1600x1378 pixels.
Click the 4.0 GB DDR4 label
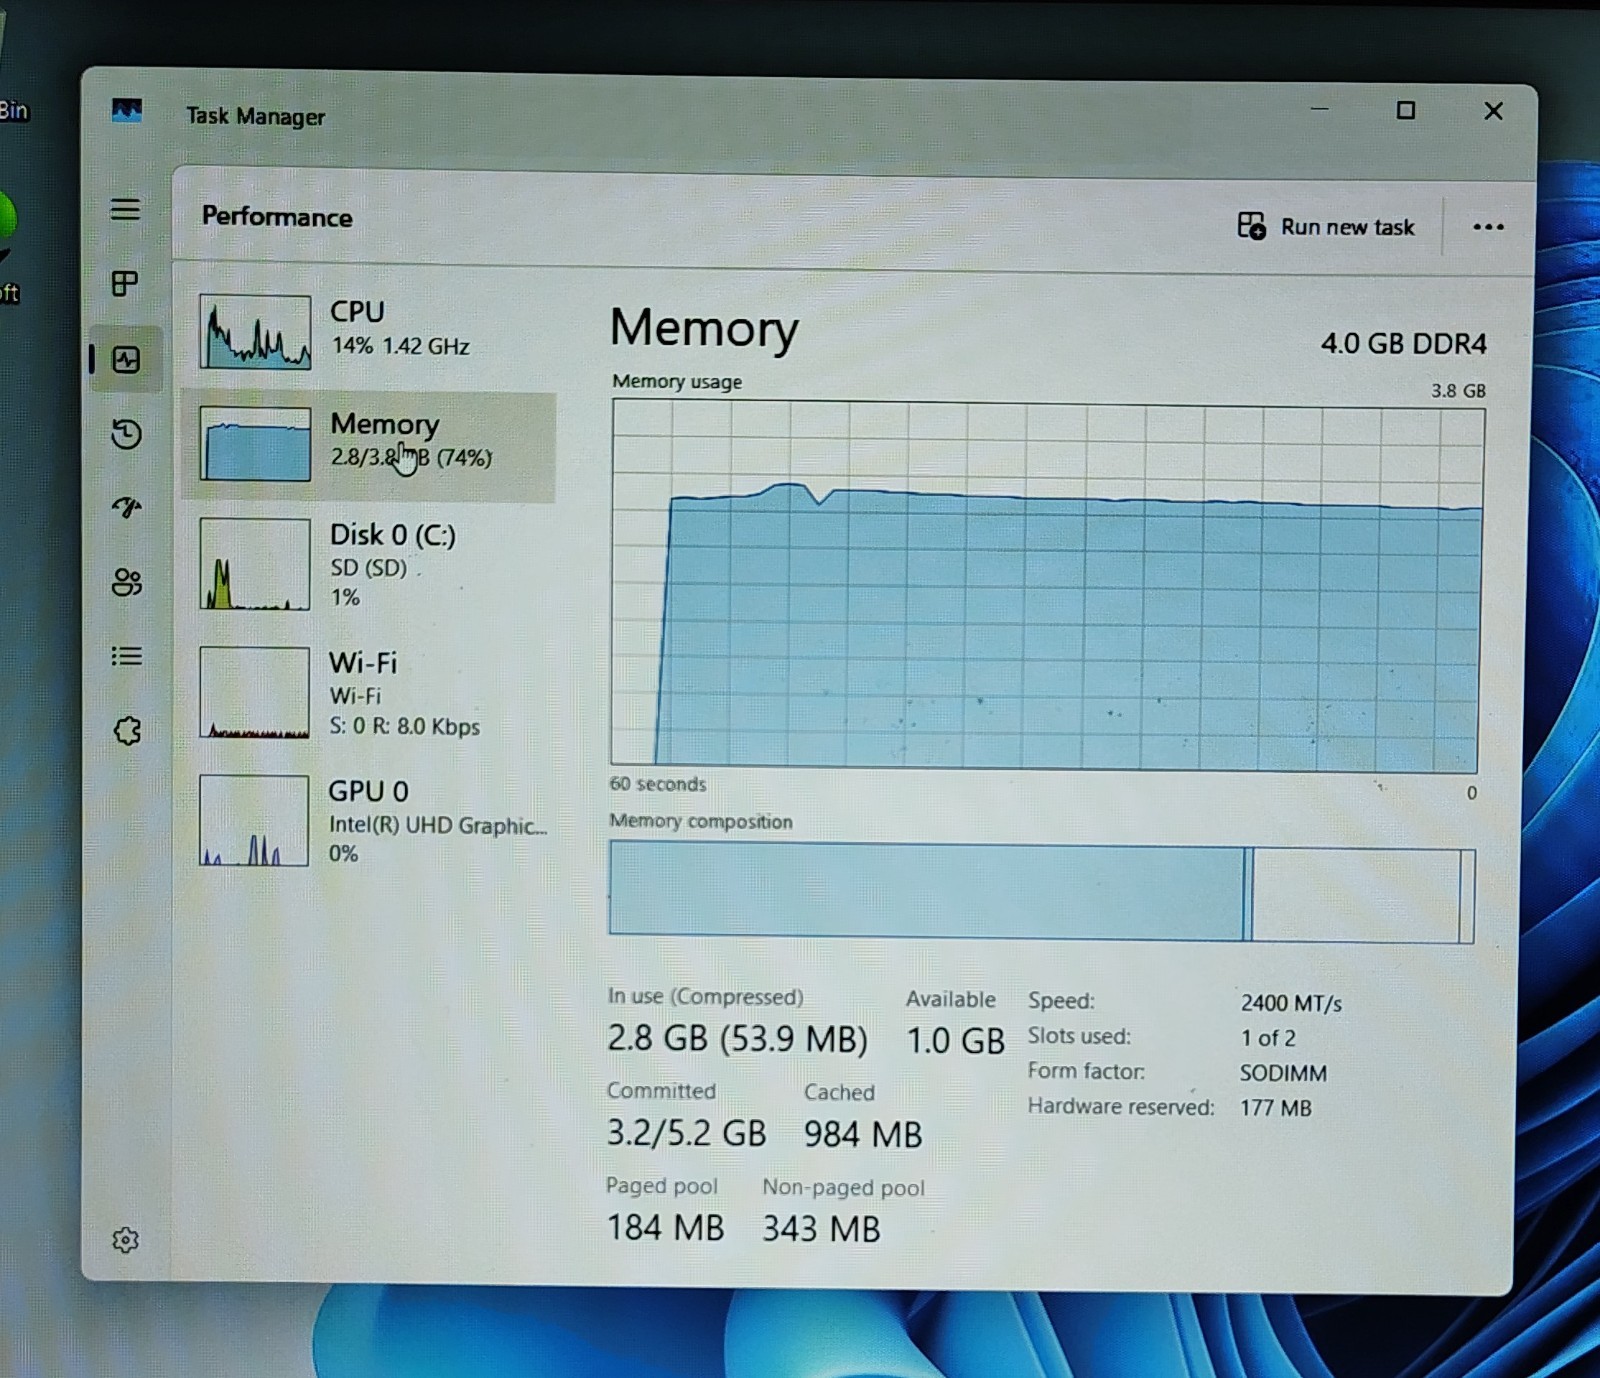pos(1403,343)
